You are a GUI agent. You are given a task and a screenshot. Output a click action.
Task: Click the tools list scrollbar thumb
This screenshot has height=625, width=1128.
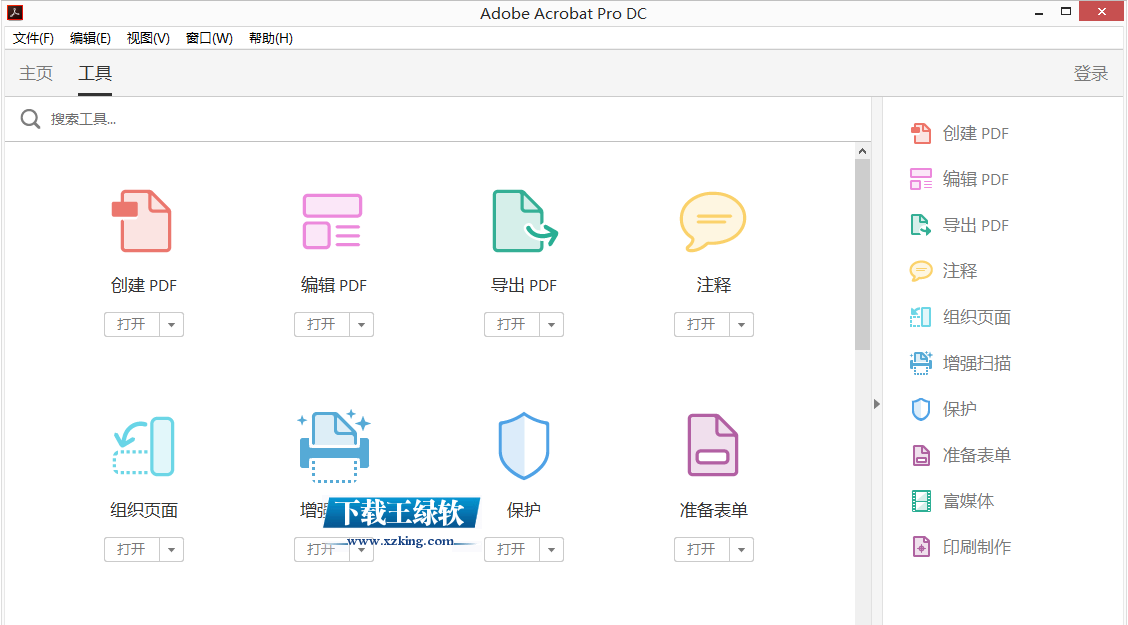coord(862,255)
